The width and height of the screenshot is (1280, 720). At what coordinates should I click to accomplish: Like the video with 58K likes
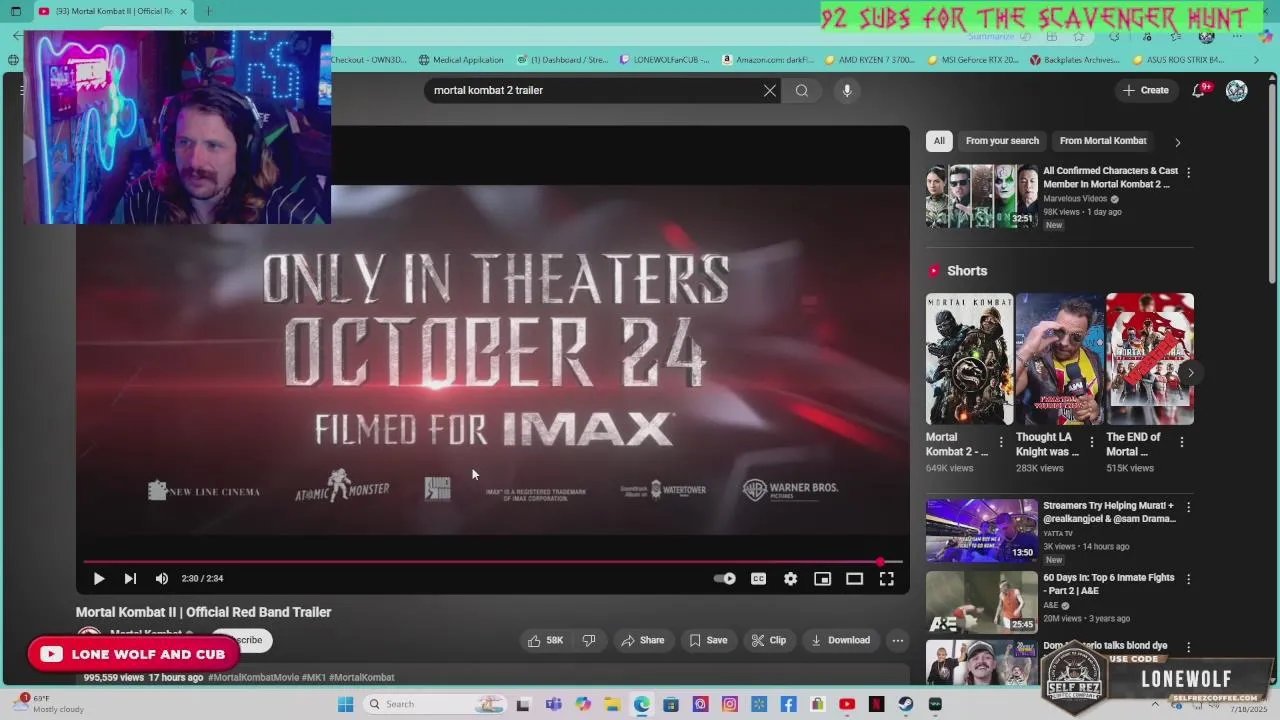545,640
